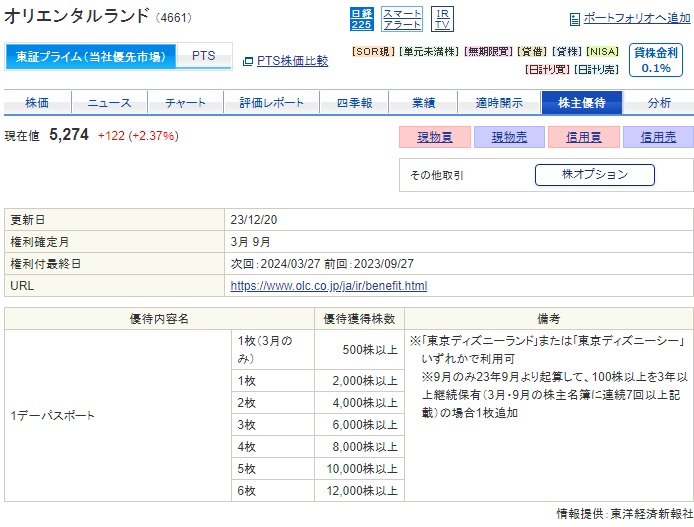Click その他取引 label
The image size is (694, 527).
coord(436,175)
